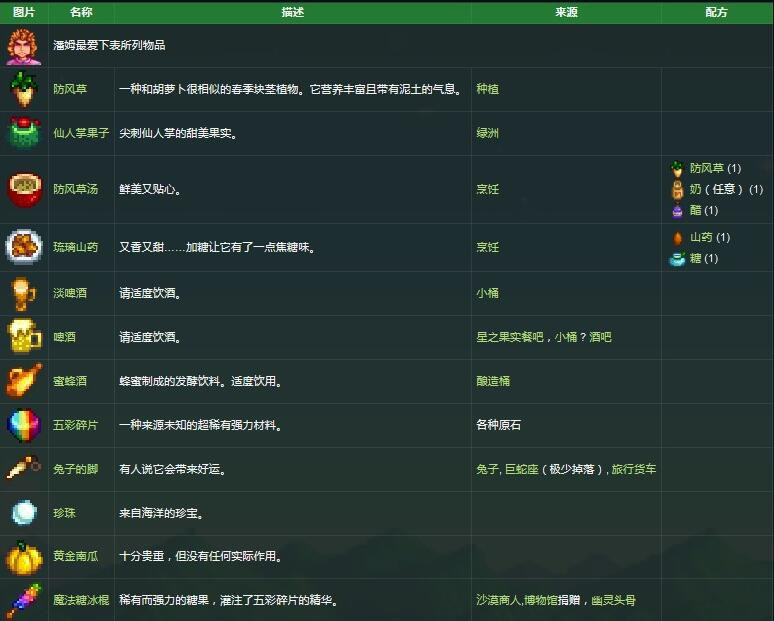Viewport: 774px width, 621px height.
Task: Click the pale ale glass icon
Action: (24, 293)
